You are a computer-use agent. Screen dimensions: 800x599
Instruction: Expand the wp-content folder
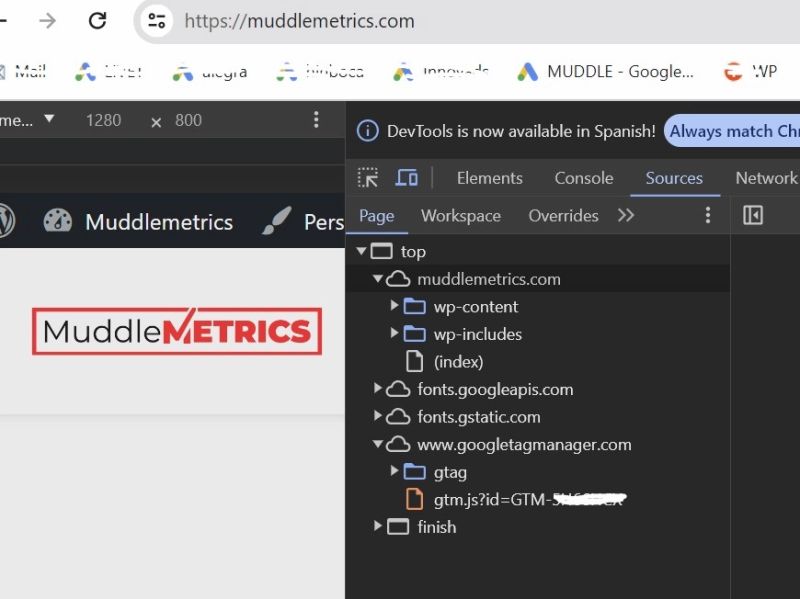394,307
